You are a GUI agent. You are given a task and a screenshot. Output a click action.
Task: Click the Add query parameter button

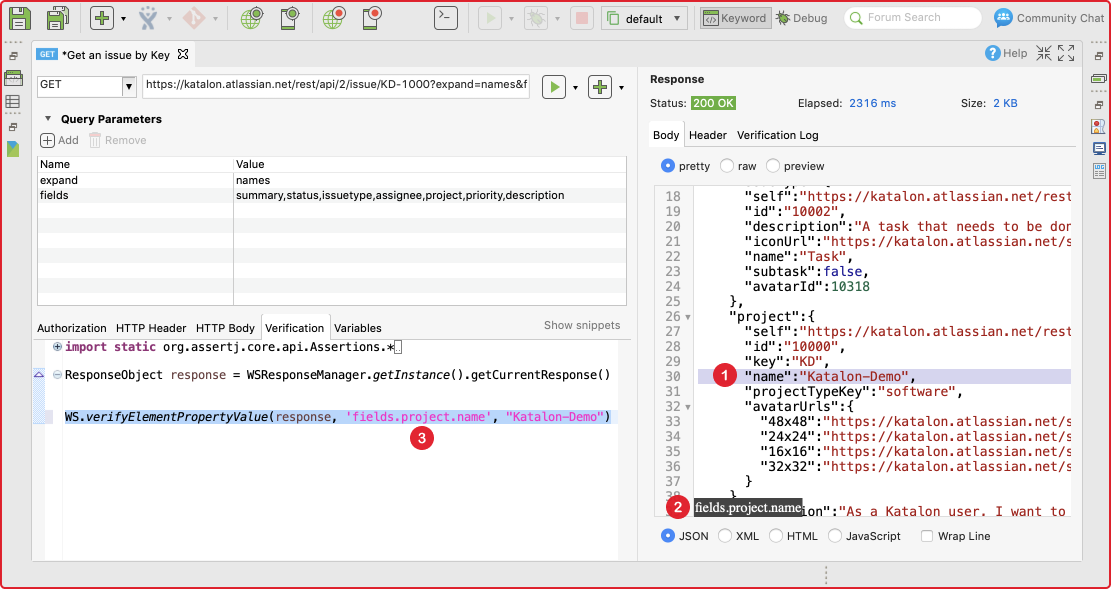pyautogui.click(x=59, y=140)
